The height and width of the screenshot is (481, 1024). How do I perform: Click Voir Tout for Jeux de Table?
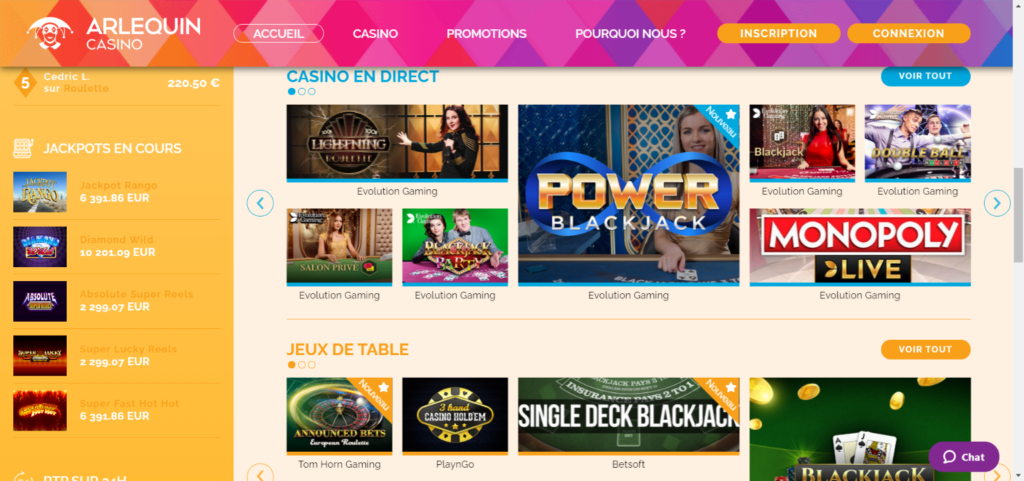(x=925, y=349)
